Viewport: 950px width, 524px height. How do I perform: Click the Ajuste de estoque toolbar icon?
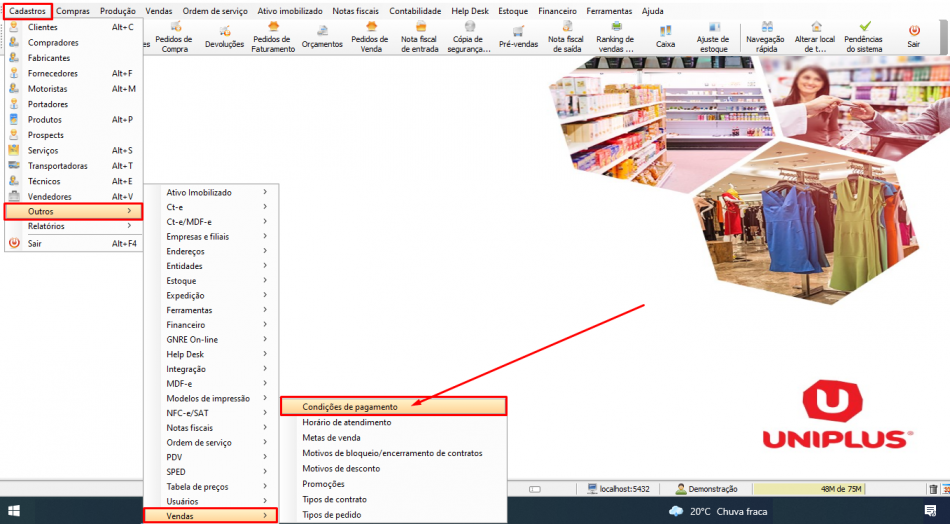pos(713,37)
